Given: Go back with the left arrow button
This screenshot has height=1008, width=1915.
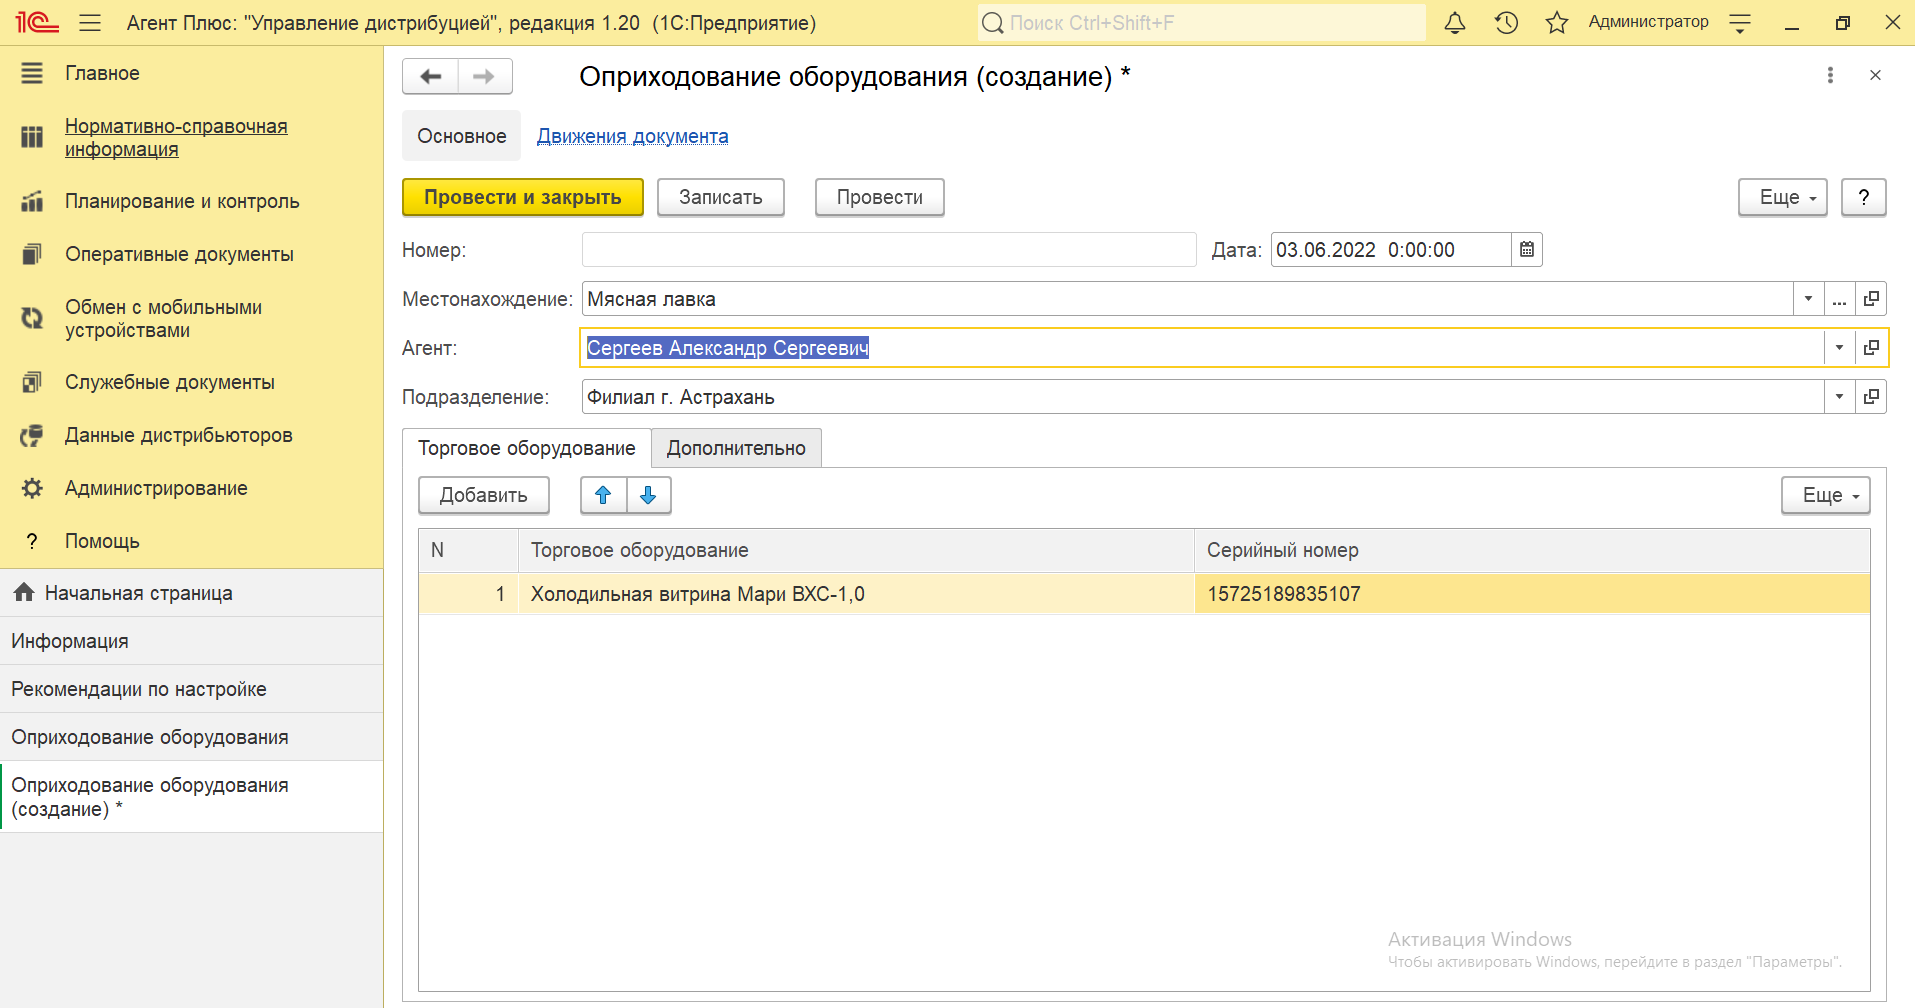Looking at the screenshot, I should [x=431, y=77].
